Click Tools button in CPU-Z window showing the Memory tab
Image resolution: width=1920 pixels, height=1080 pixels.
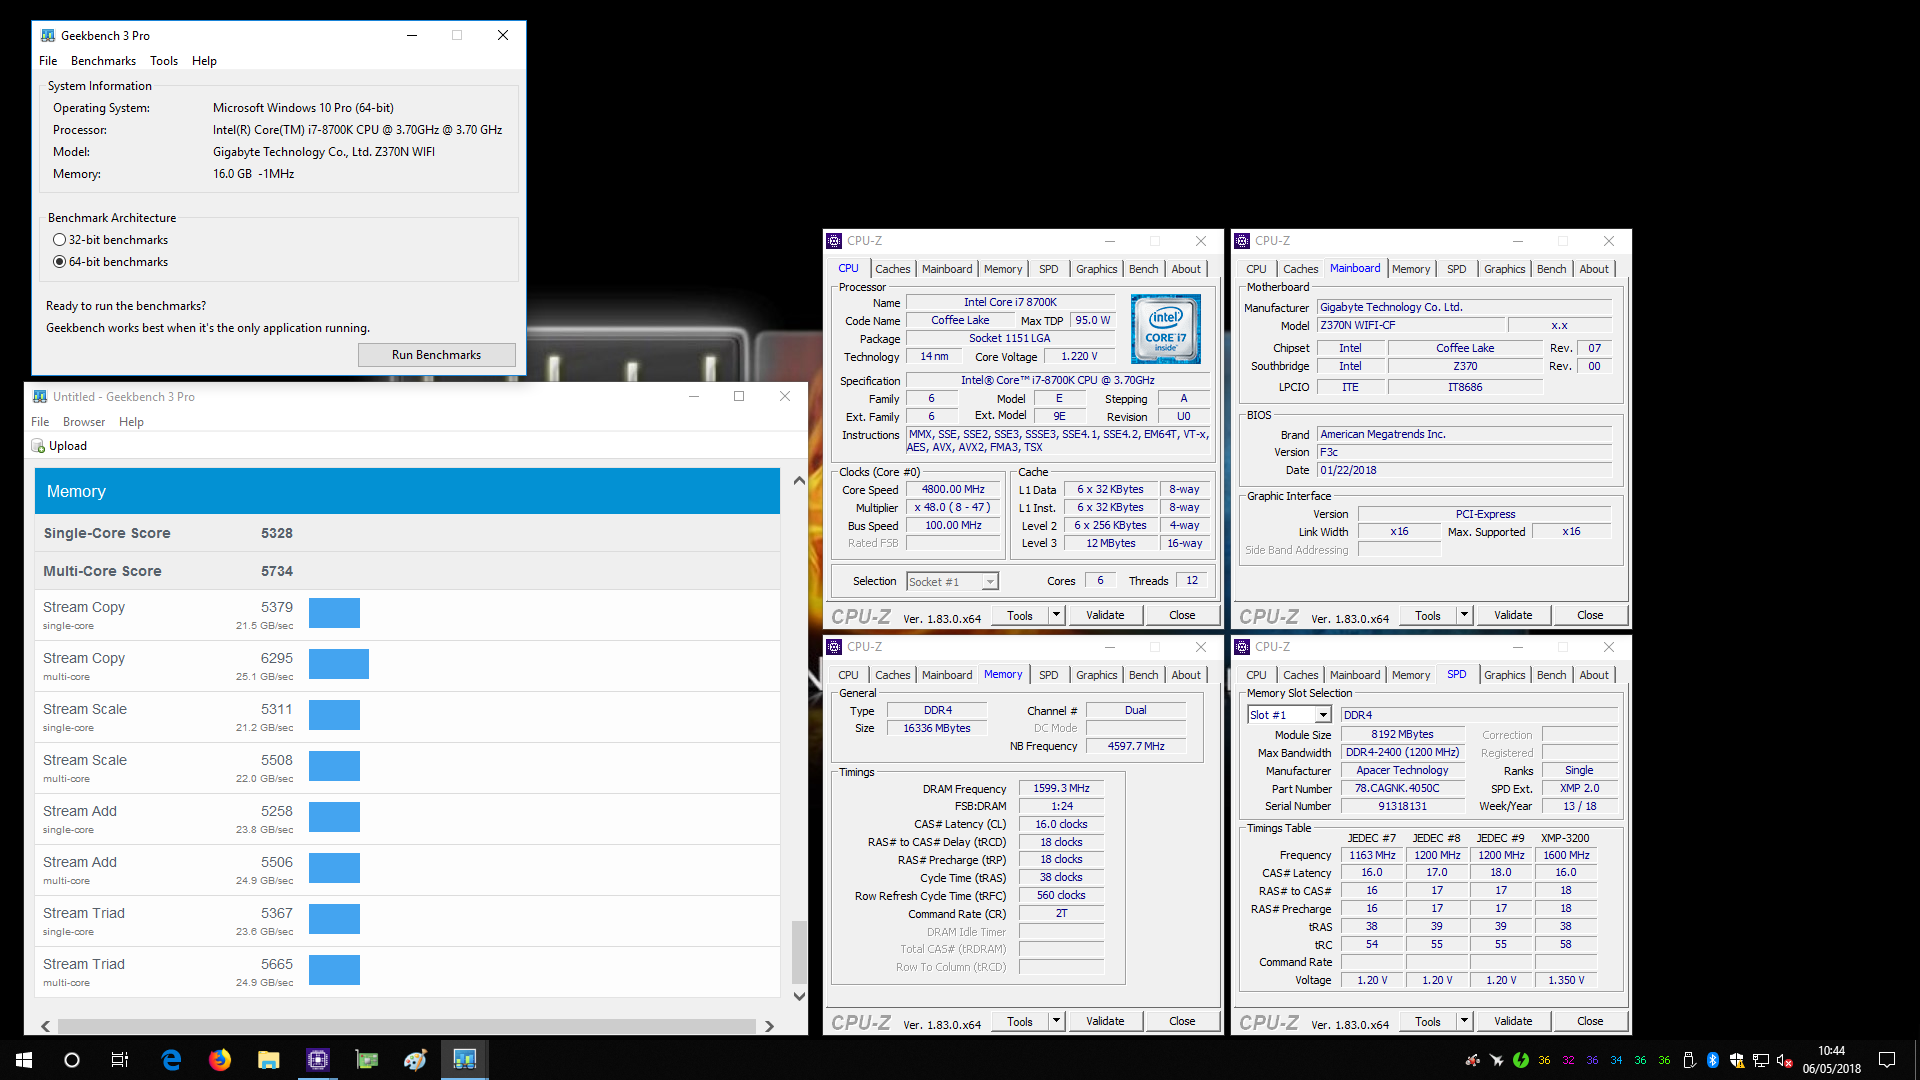point(1020,1021)
